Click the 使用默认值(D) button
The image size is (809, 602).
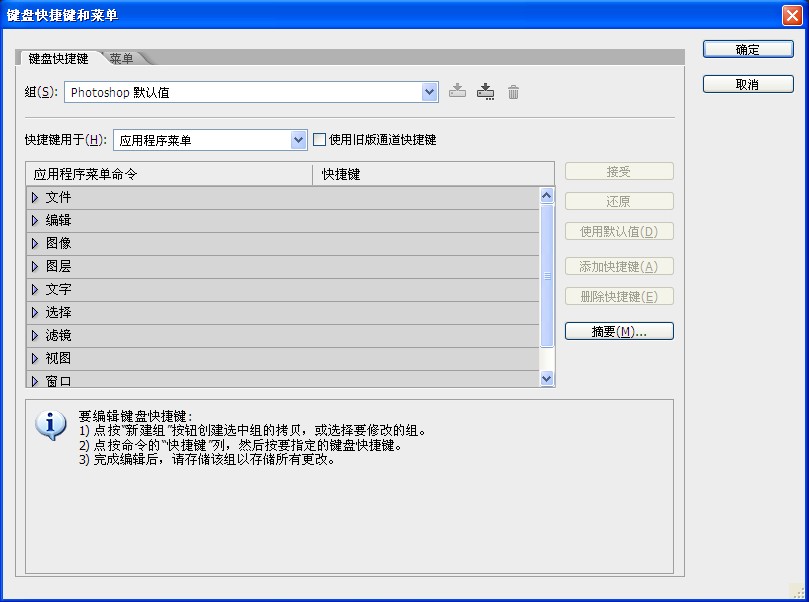[619, 231]
